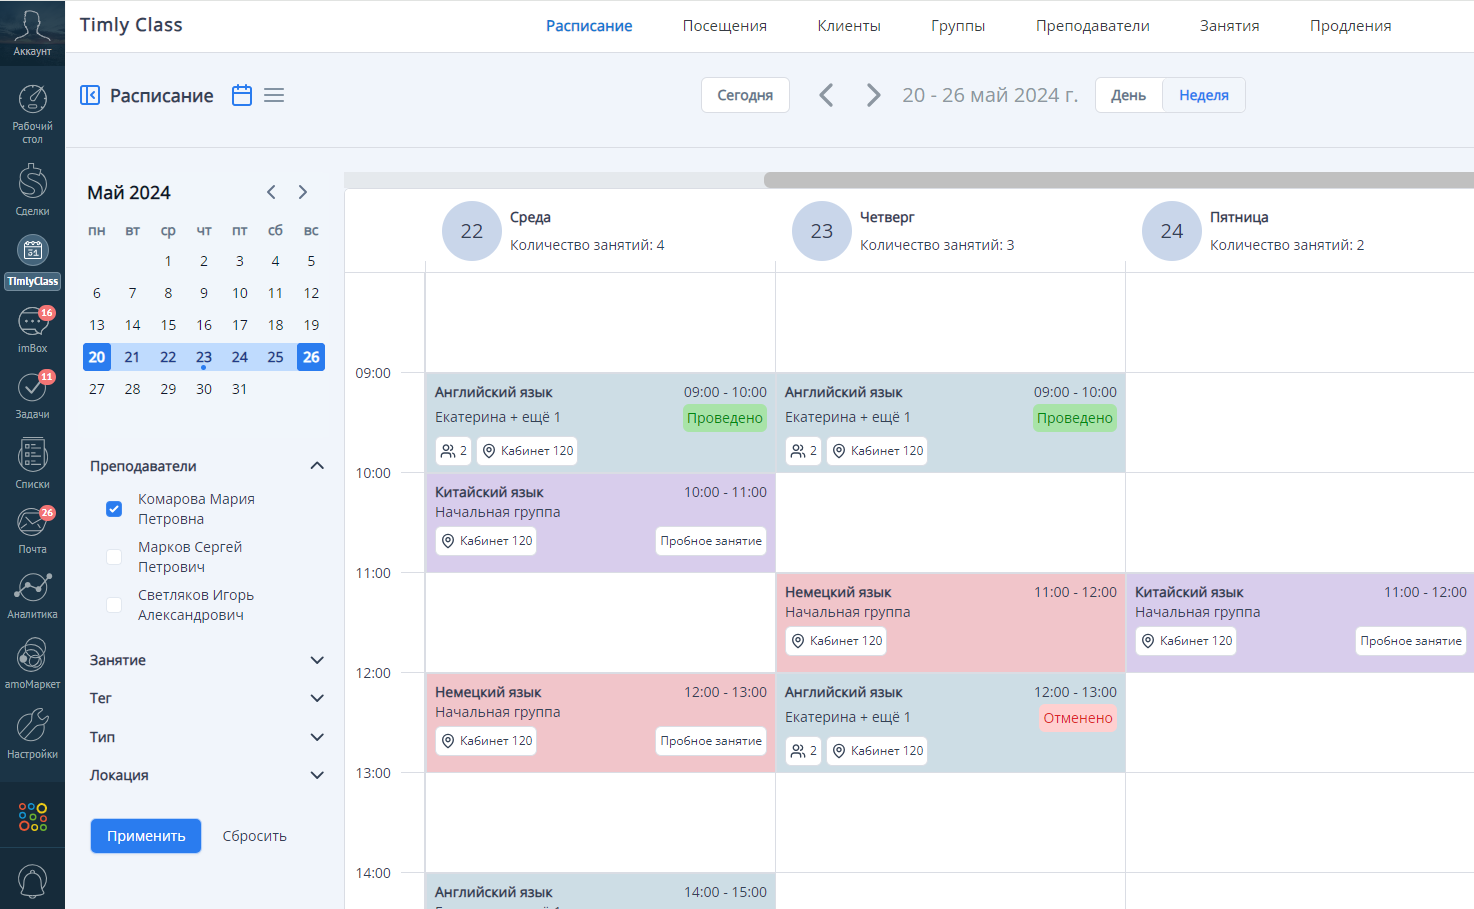Check teacher Светляков Игорь Александрович
Viewport: 1474px width, 909px height.
(x=114, y=604)
